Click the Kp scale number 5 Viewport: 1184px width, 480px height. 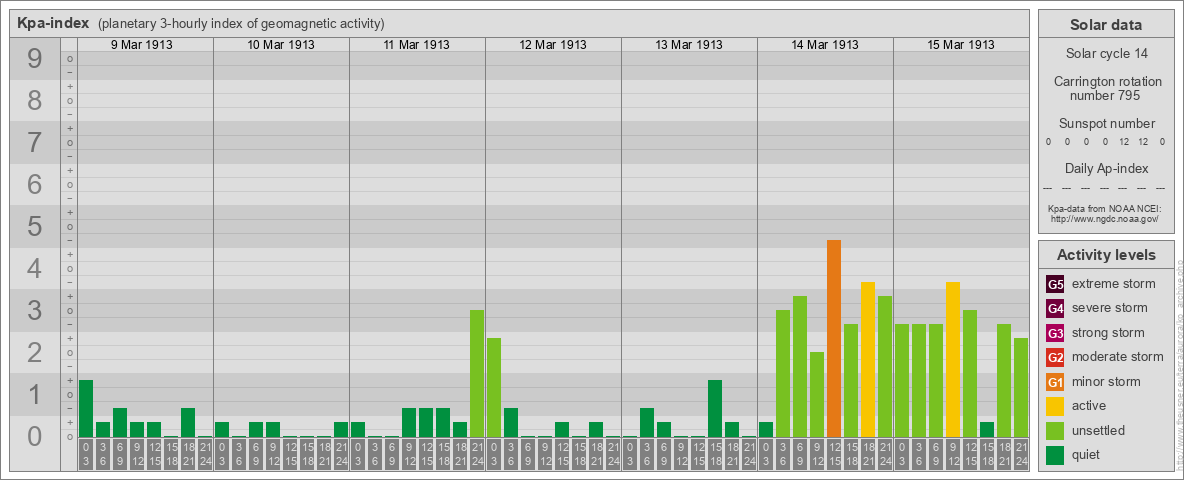(34, 226)
